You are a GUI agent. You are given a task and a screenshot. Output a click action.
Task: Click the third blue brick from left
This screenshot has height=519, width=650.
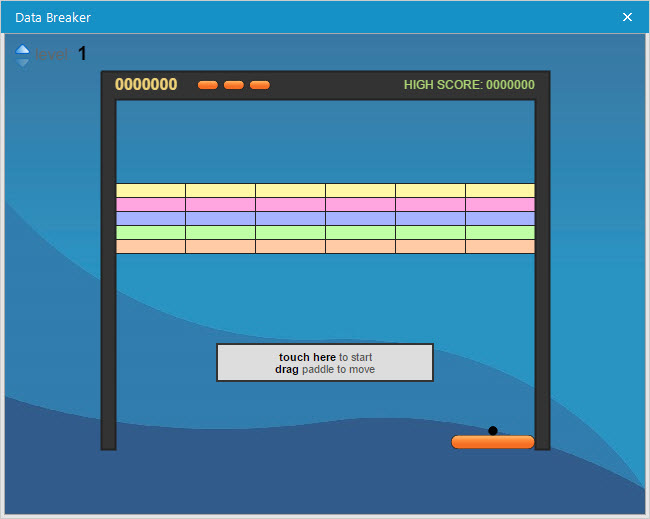290,218
